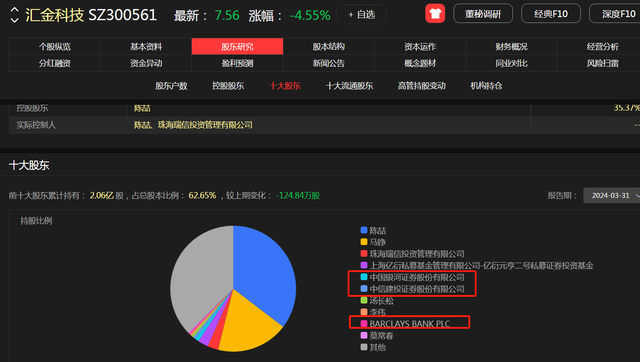Viewport: 640px width, 362px height.
Task: Switch stock using up-down arrows beside 汇金科技
Action: click(14, 15)
